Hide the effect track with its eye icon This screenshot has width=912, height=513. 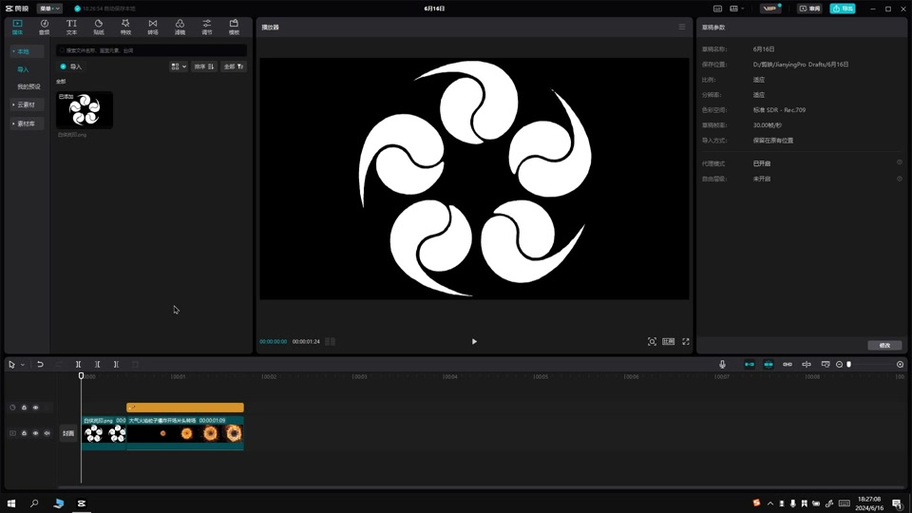(35, 408)
